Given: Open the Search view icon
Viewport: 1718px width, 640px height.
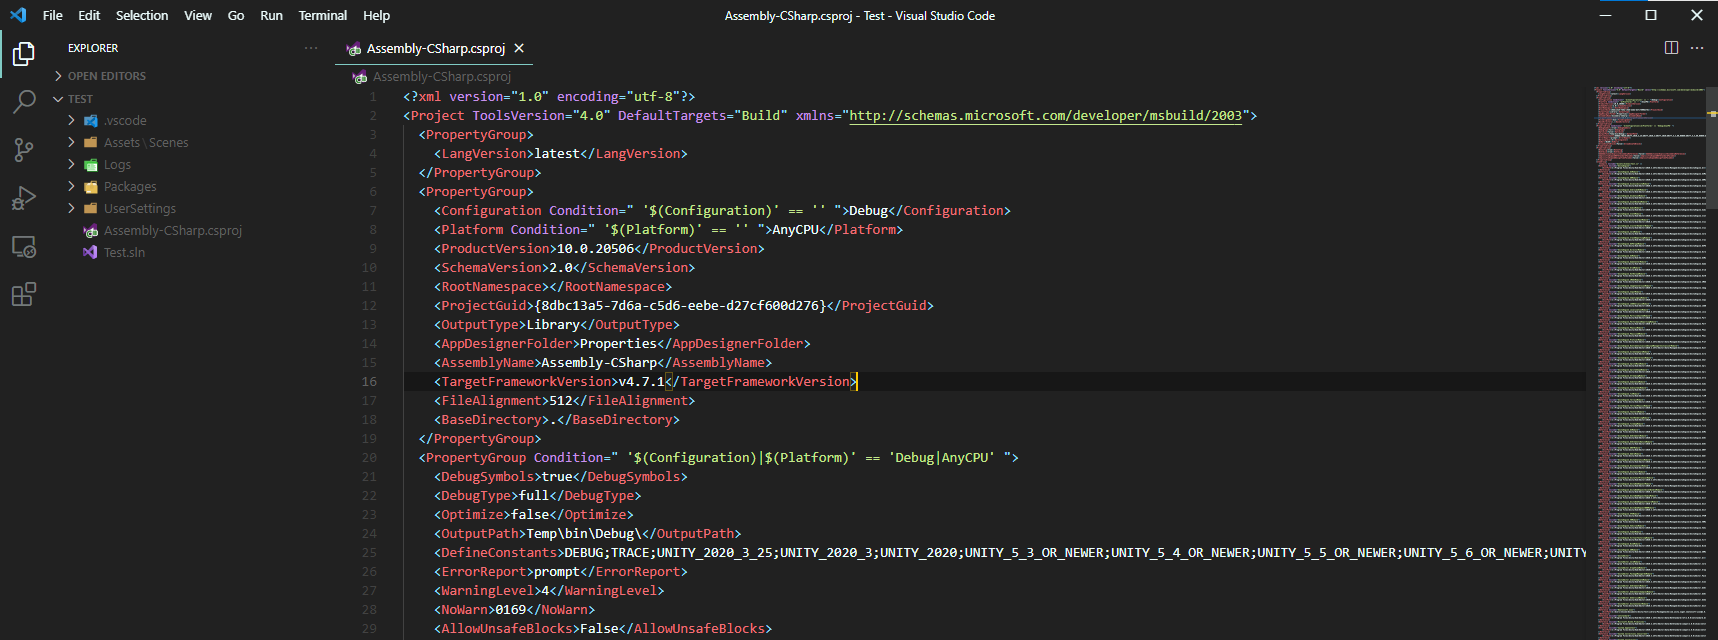Looking at the screenshot, I should click(23, 101).
